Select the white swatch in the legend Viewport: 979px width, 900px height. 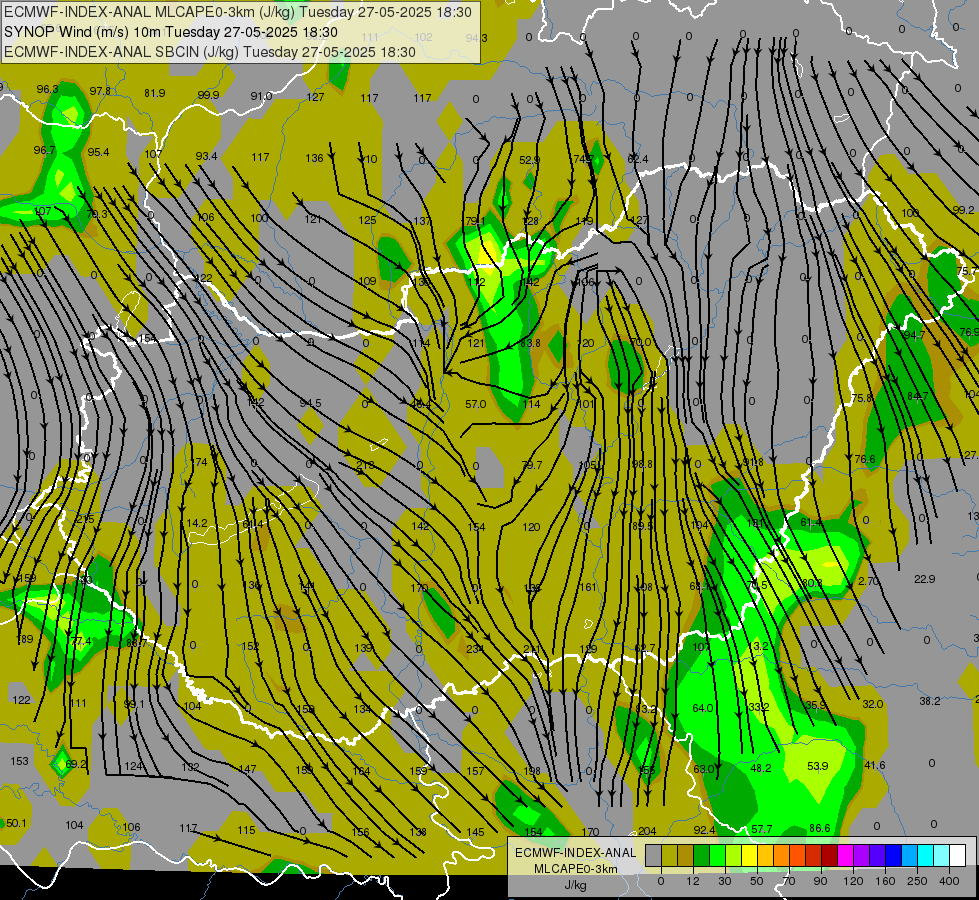pyautogui.click(x=958, y=855)
